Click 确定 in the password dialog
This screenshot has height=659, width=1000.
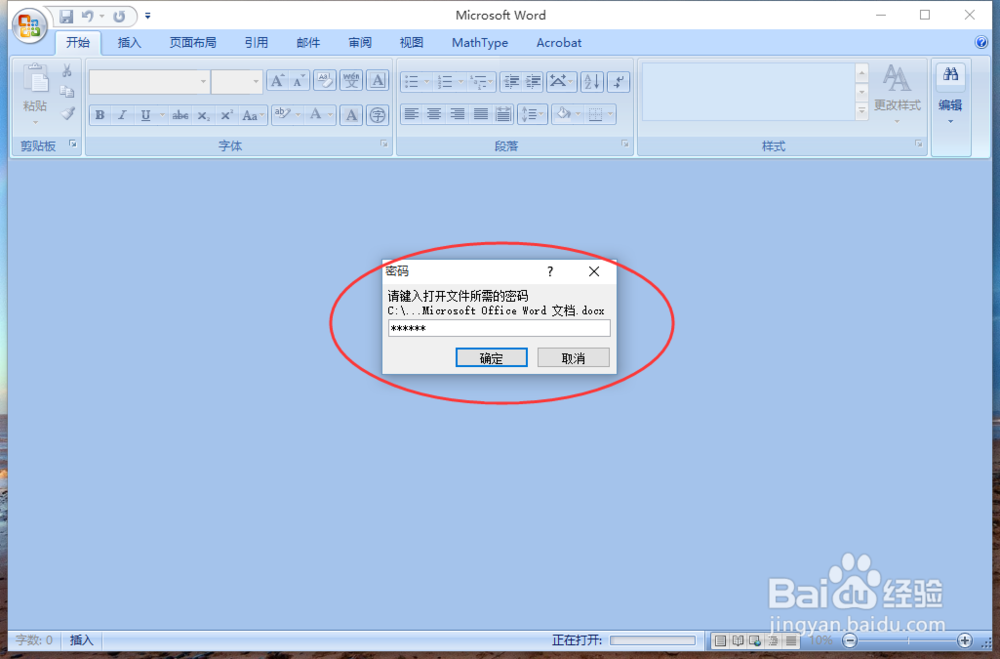pos(491,358)
